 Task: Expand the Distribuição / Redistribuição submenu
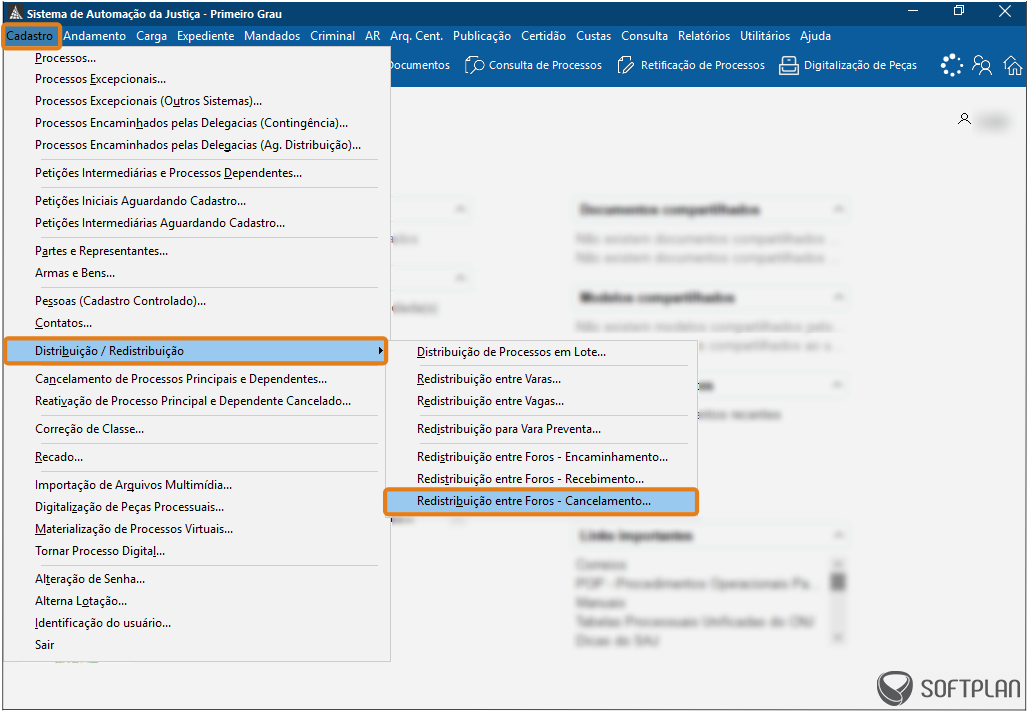coord(195,351)
